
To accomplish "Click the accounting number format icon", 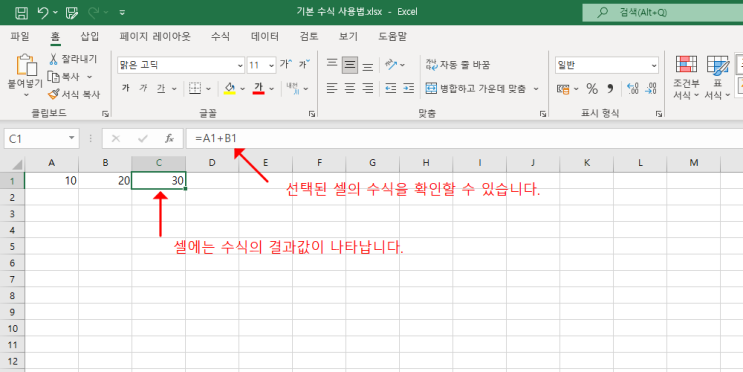I will click(563, 89).
